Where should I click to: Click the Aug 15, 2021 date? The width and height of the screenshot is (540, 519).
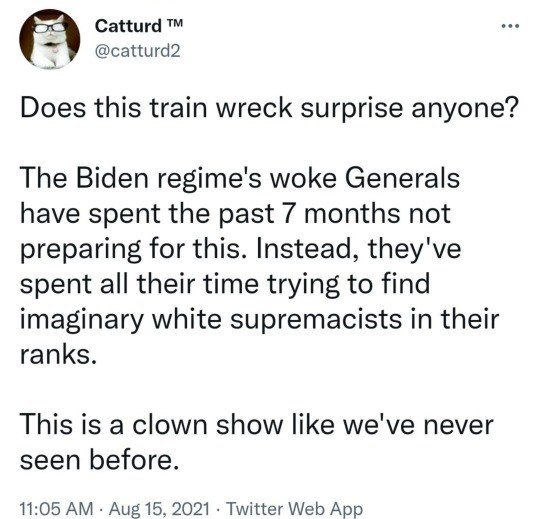159,508
